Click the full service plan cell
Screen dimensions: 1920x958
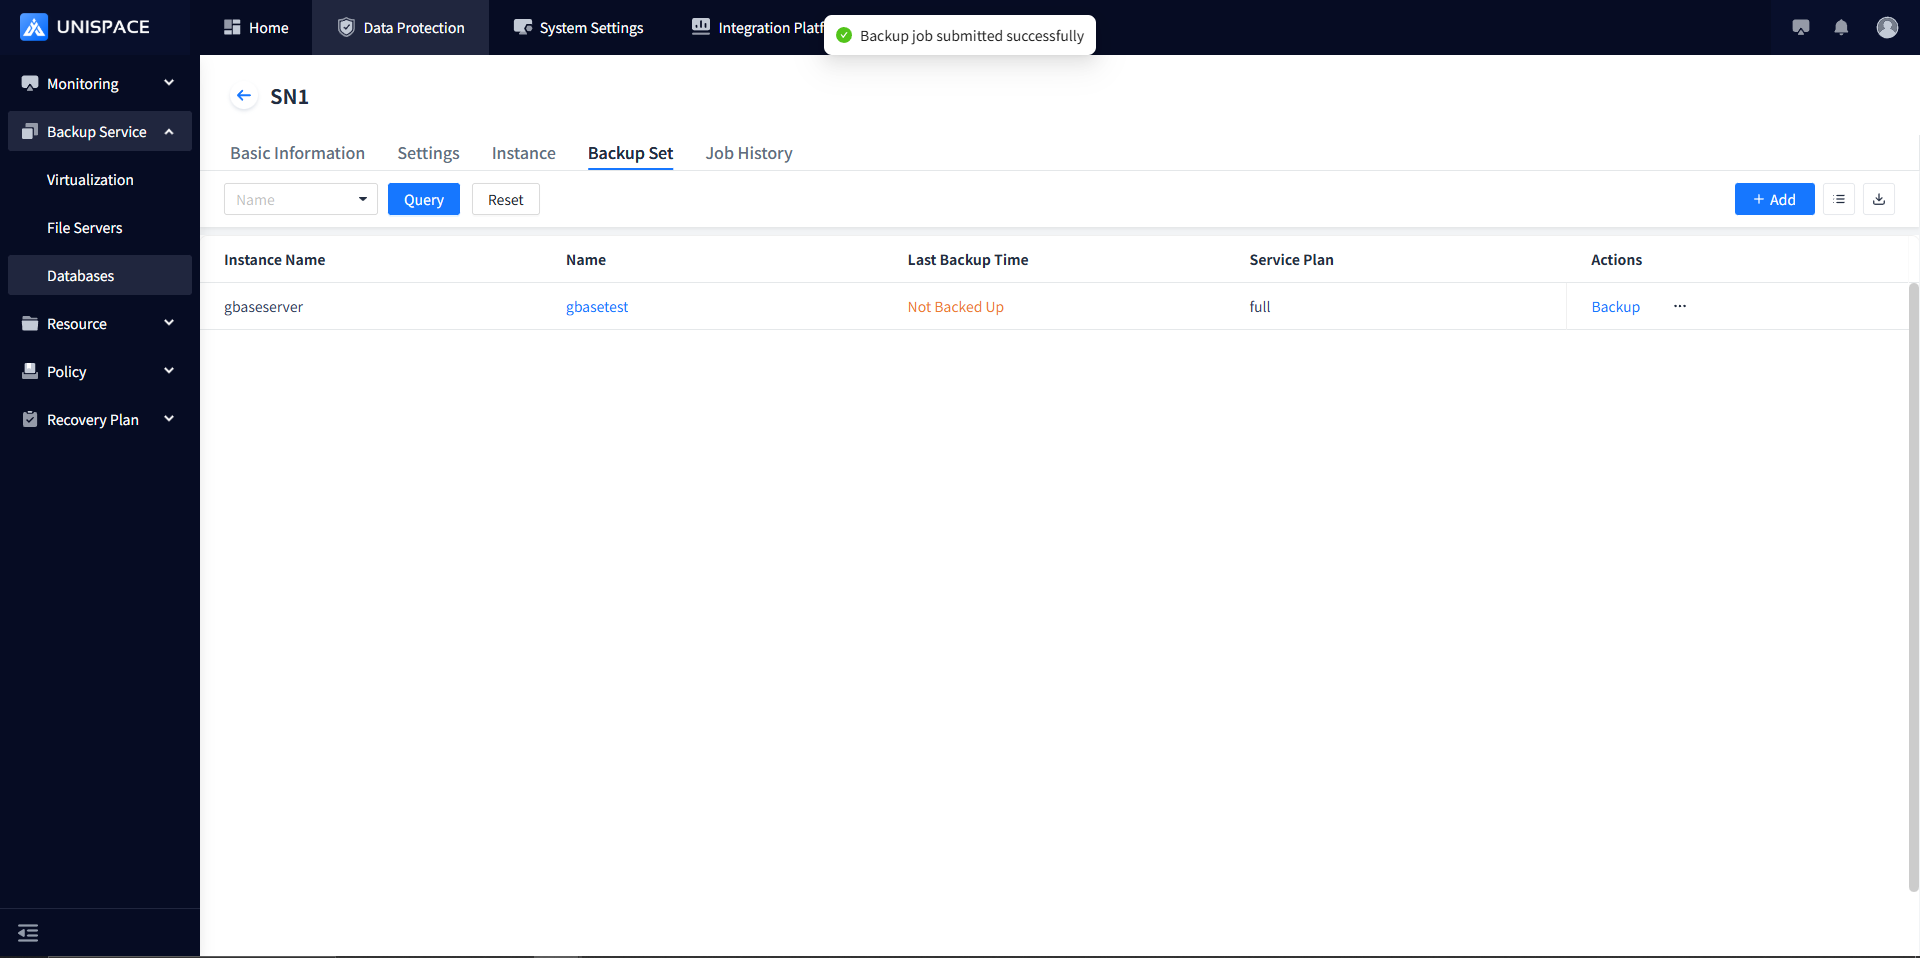tap(1260, 307)
